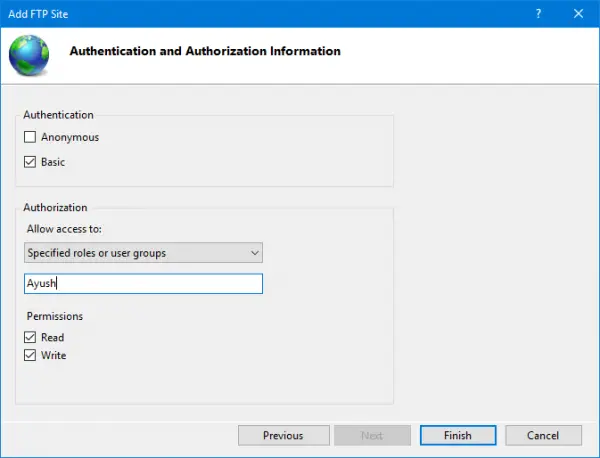Image resolution: width=600 pixels, height=458 pixels.
Task: Toggle the Read permission checkbox
Action: (x=30, y=338)
